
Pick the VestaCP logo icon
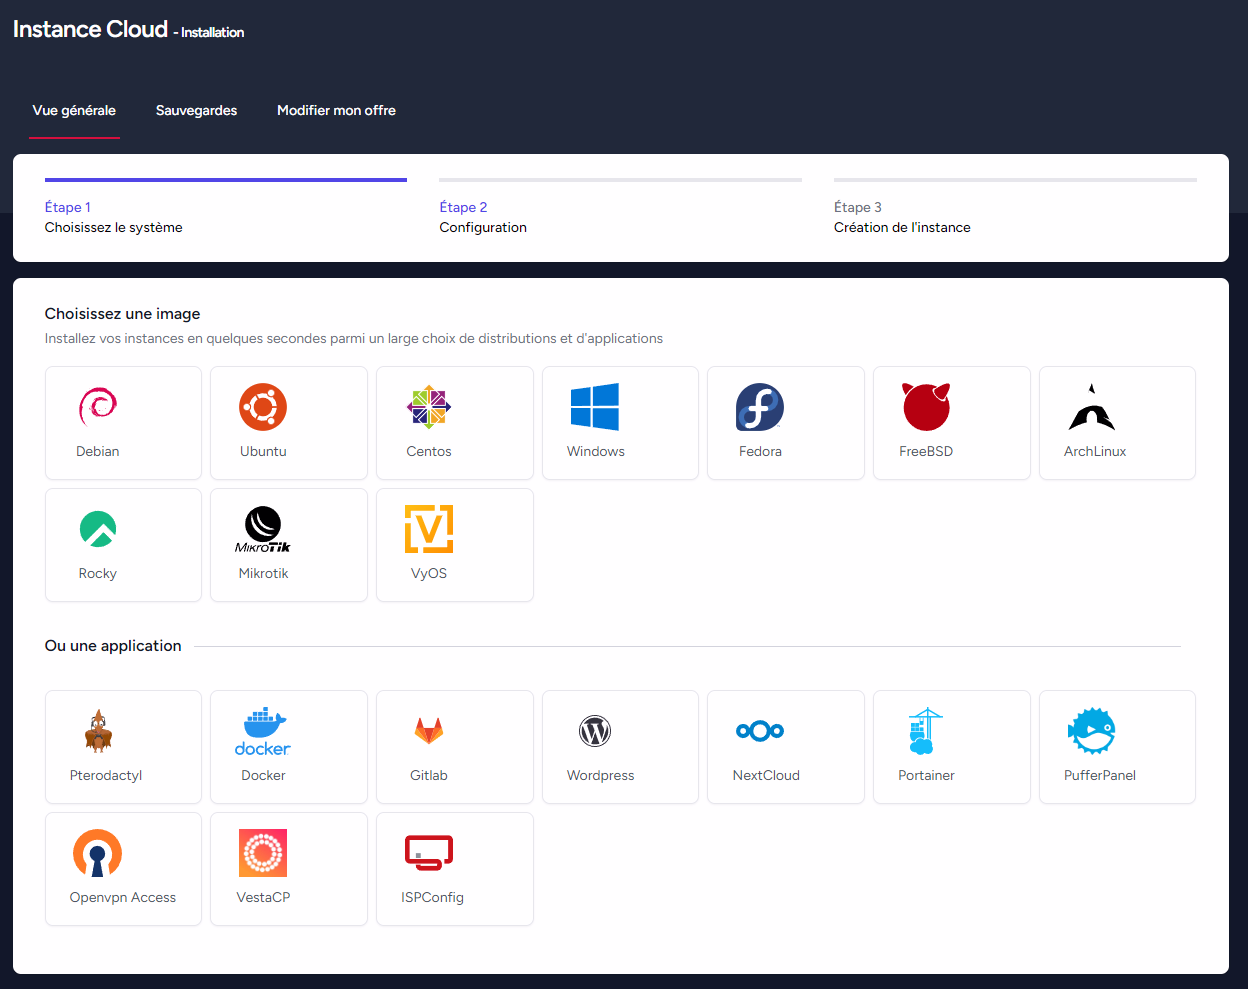(263, 853)
